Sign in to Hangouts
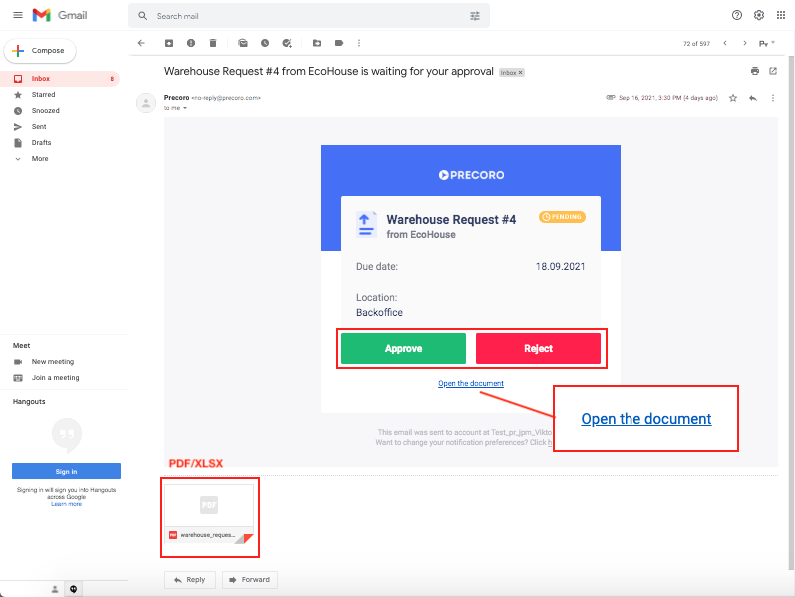 [x=66, y=471]
